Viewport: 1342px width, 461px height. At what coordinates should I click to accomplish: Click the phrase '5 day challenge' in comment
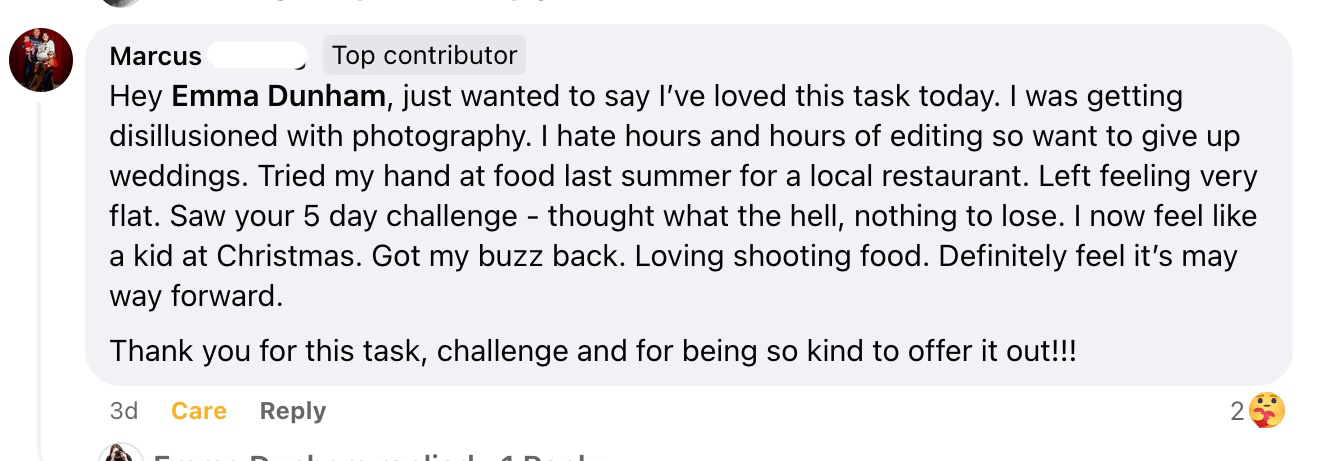(x=406, y=216)
